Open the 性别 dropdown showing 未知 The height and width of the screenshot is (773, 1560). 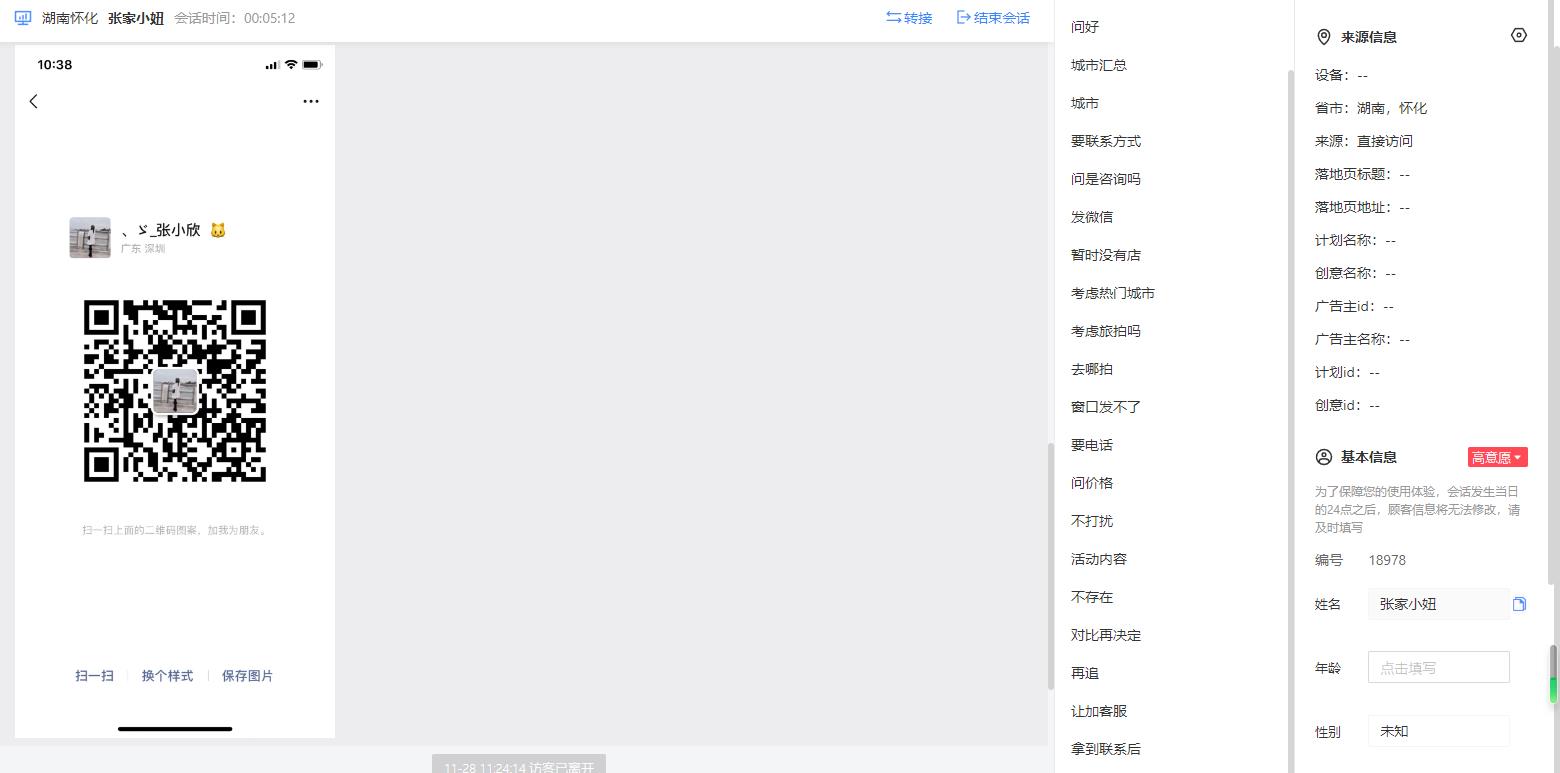point(1438,731)
